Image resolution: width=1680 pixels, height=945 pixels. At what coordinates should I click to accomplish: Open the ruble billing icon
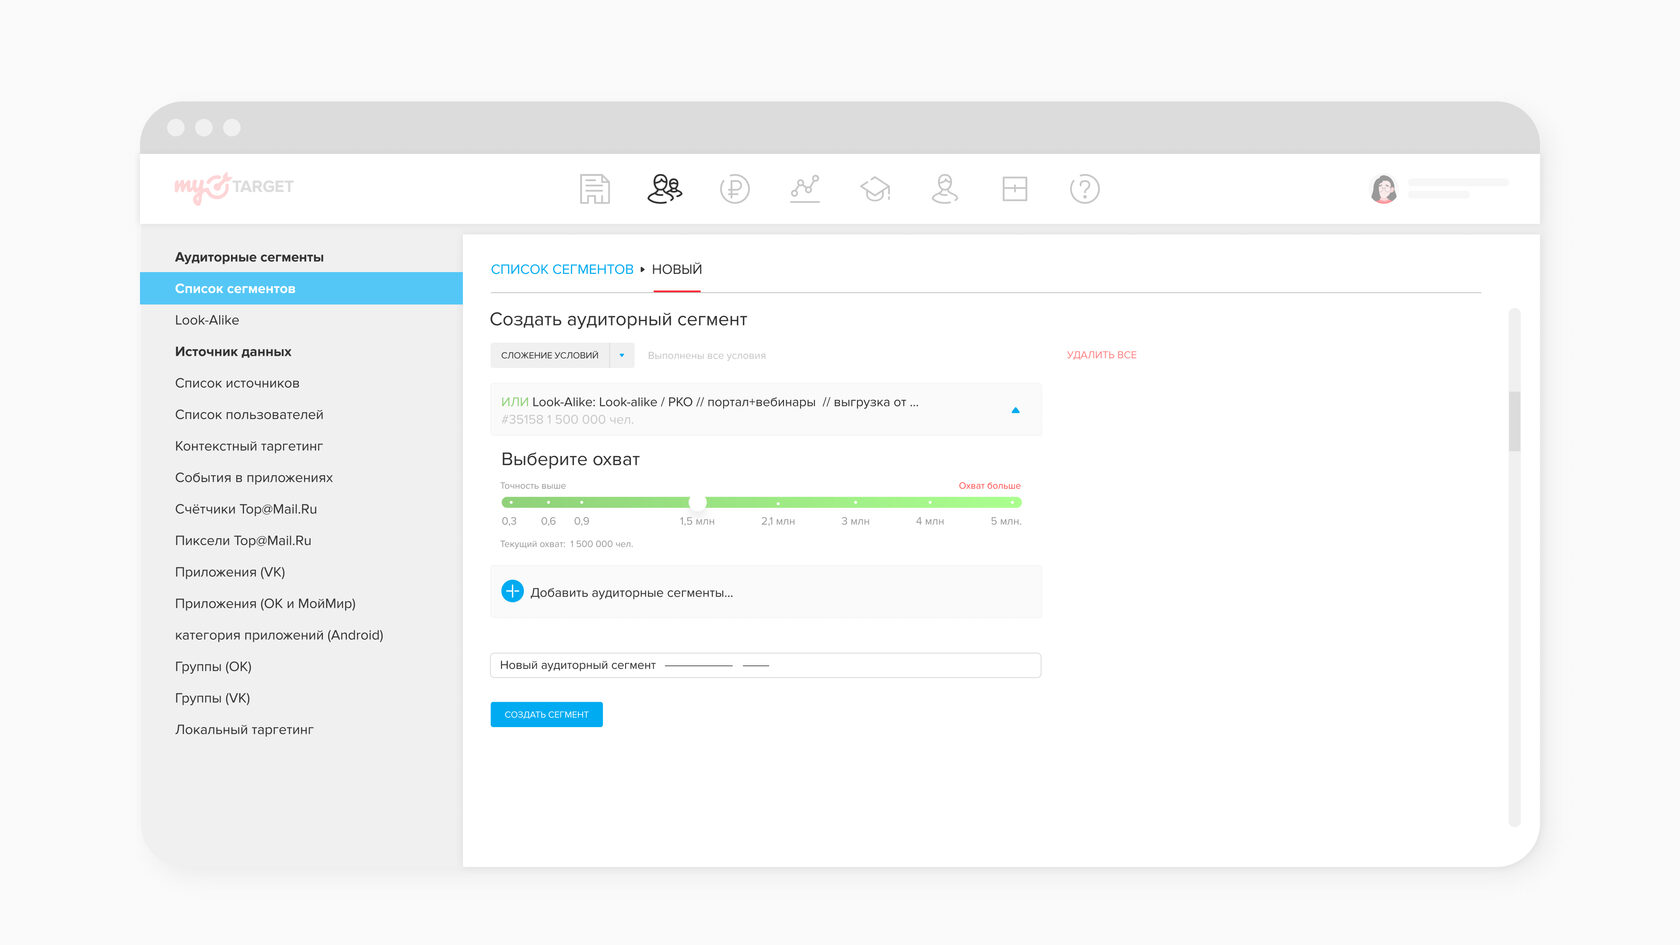click(x=735, y=189)
